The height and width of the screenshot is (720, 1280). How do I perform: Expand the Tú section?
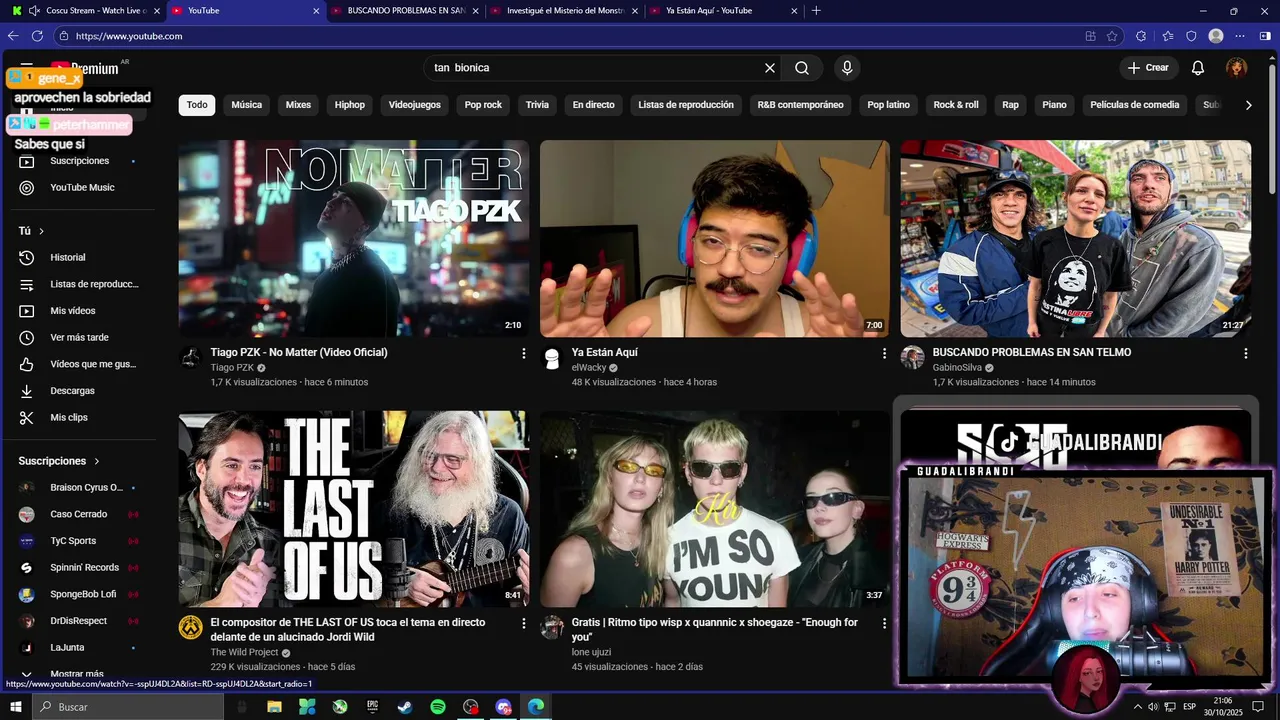(32, 231)
